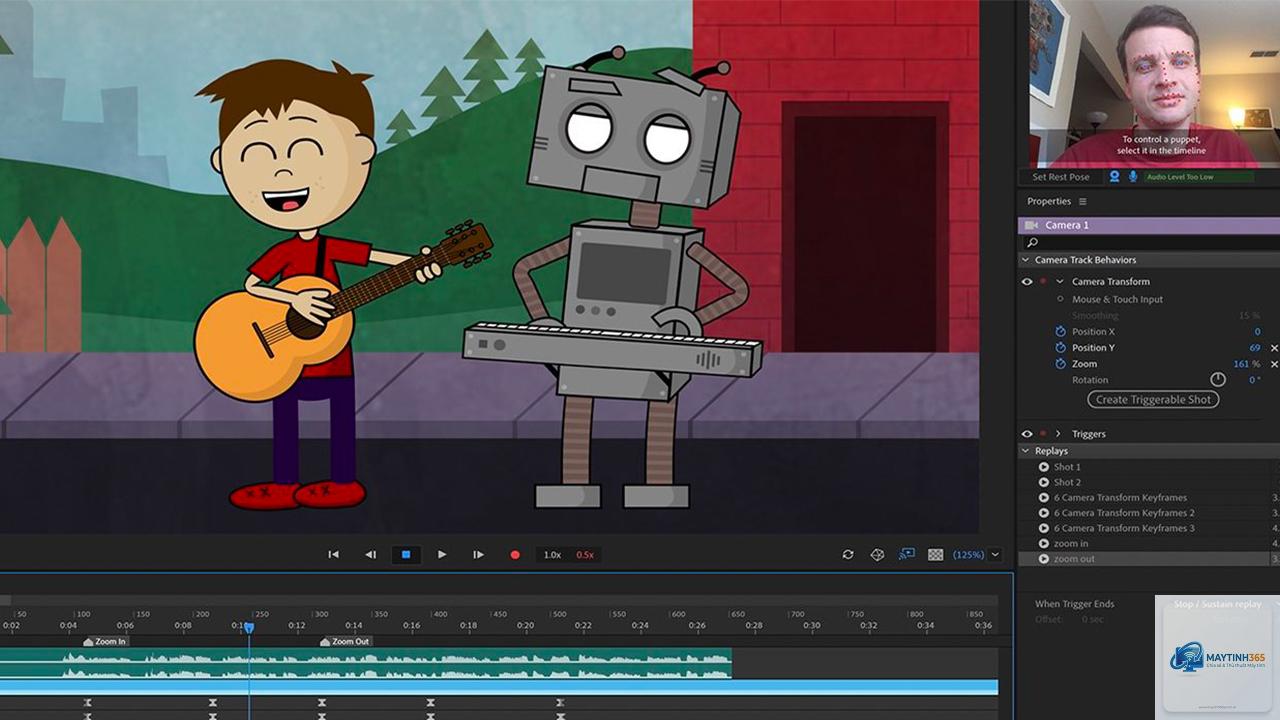Select the green audio waveform track
The image size is (1280, 720).
[x=366, y=663]
